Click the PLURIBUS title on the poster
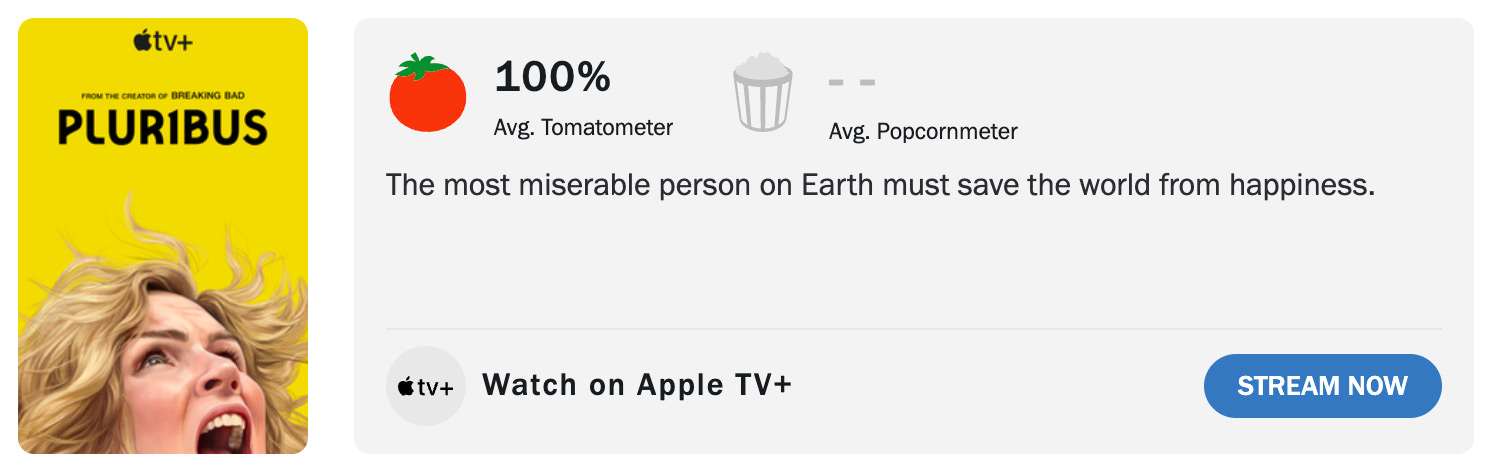The height and width of the screenshot is (470, 1490). (162, 127)
